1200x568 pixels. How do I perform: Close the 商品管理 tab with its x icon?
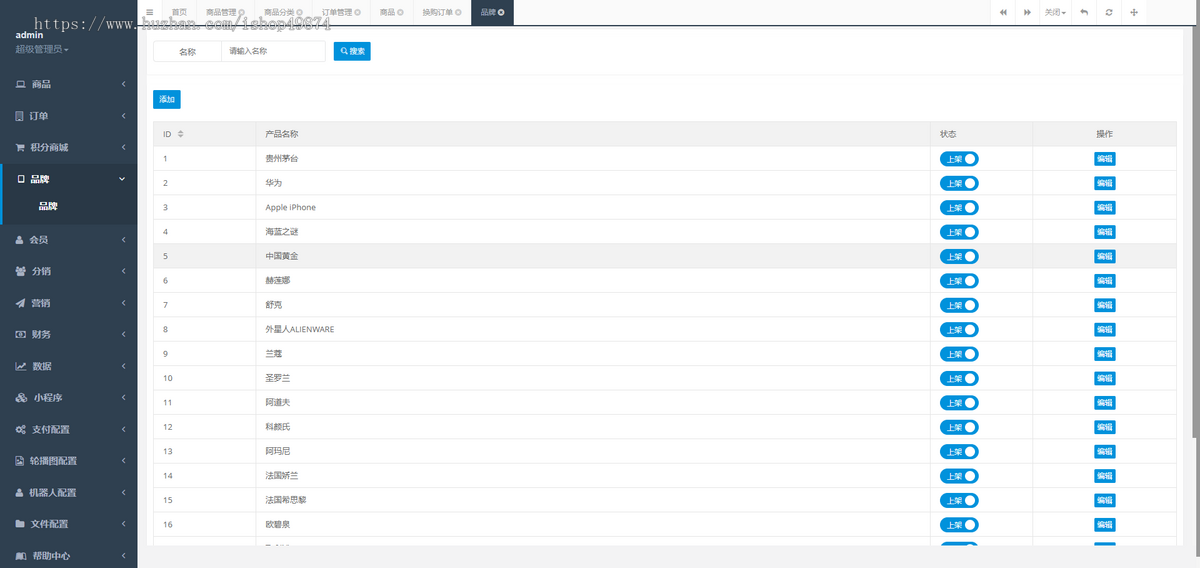point(241,13)
